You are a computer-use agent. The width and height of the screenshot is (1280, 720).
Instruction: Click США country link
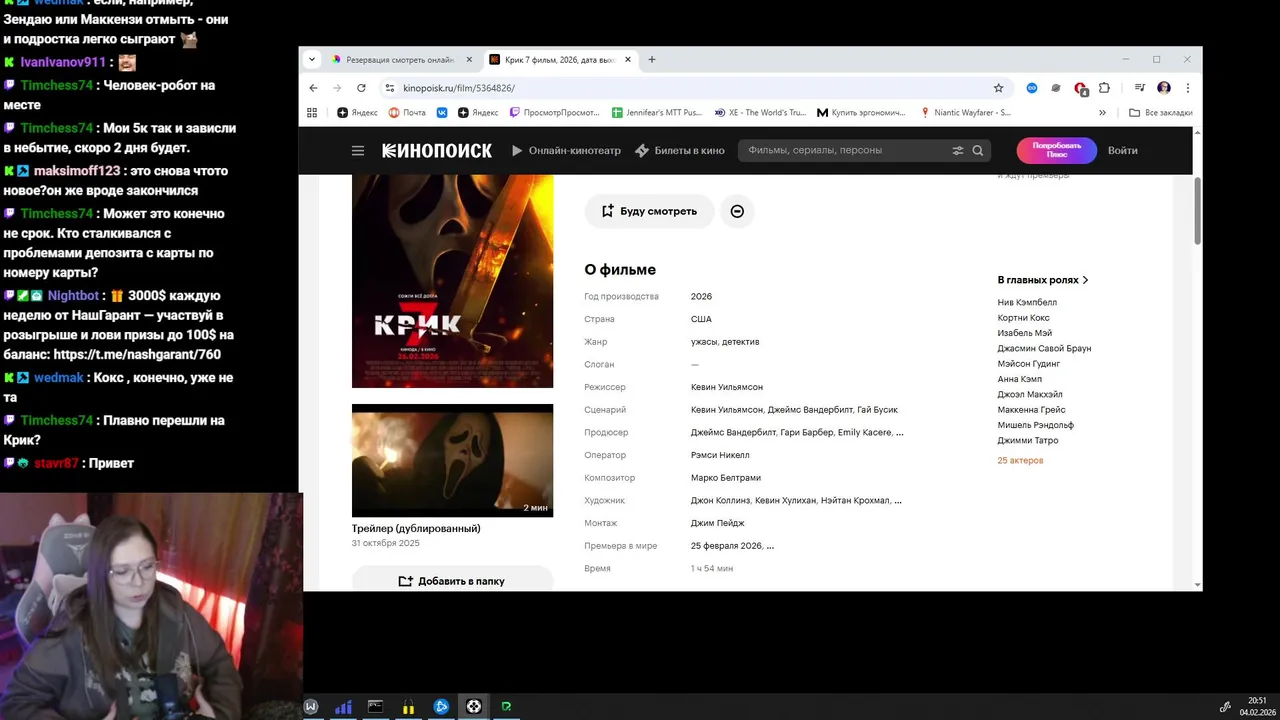tap(701, 319)
